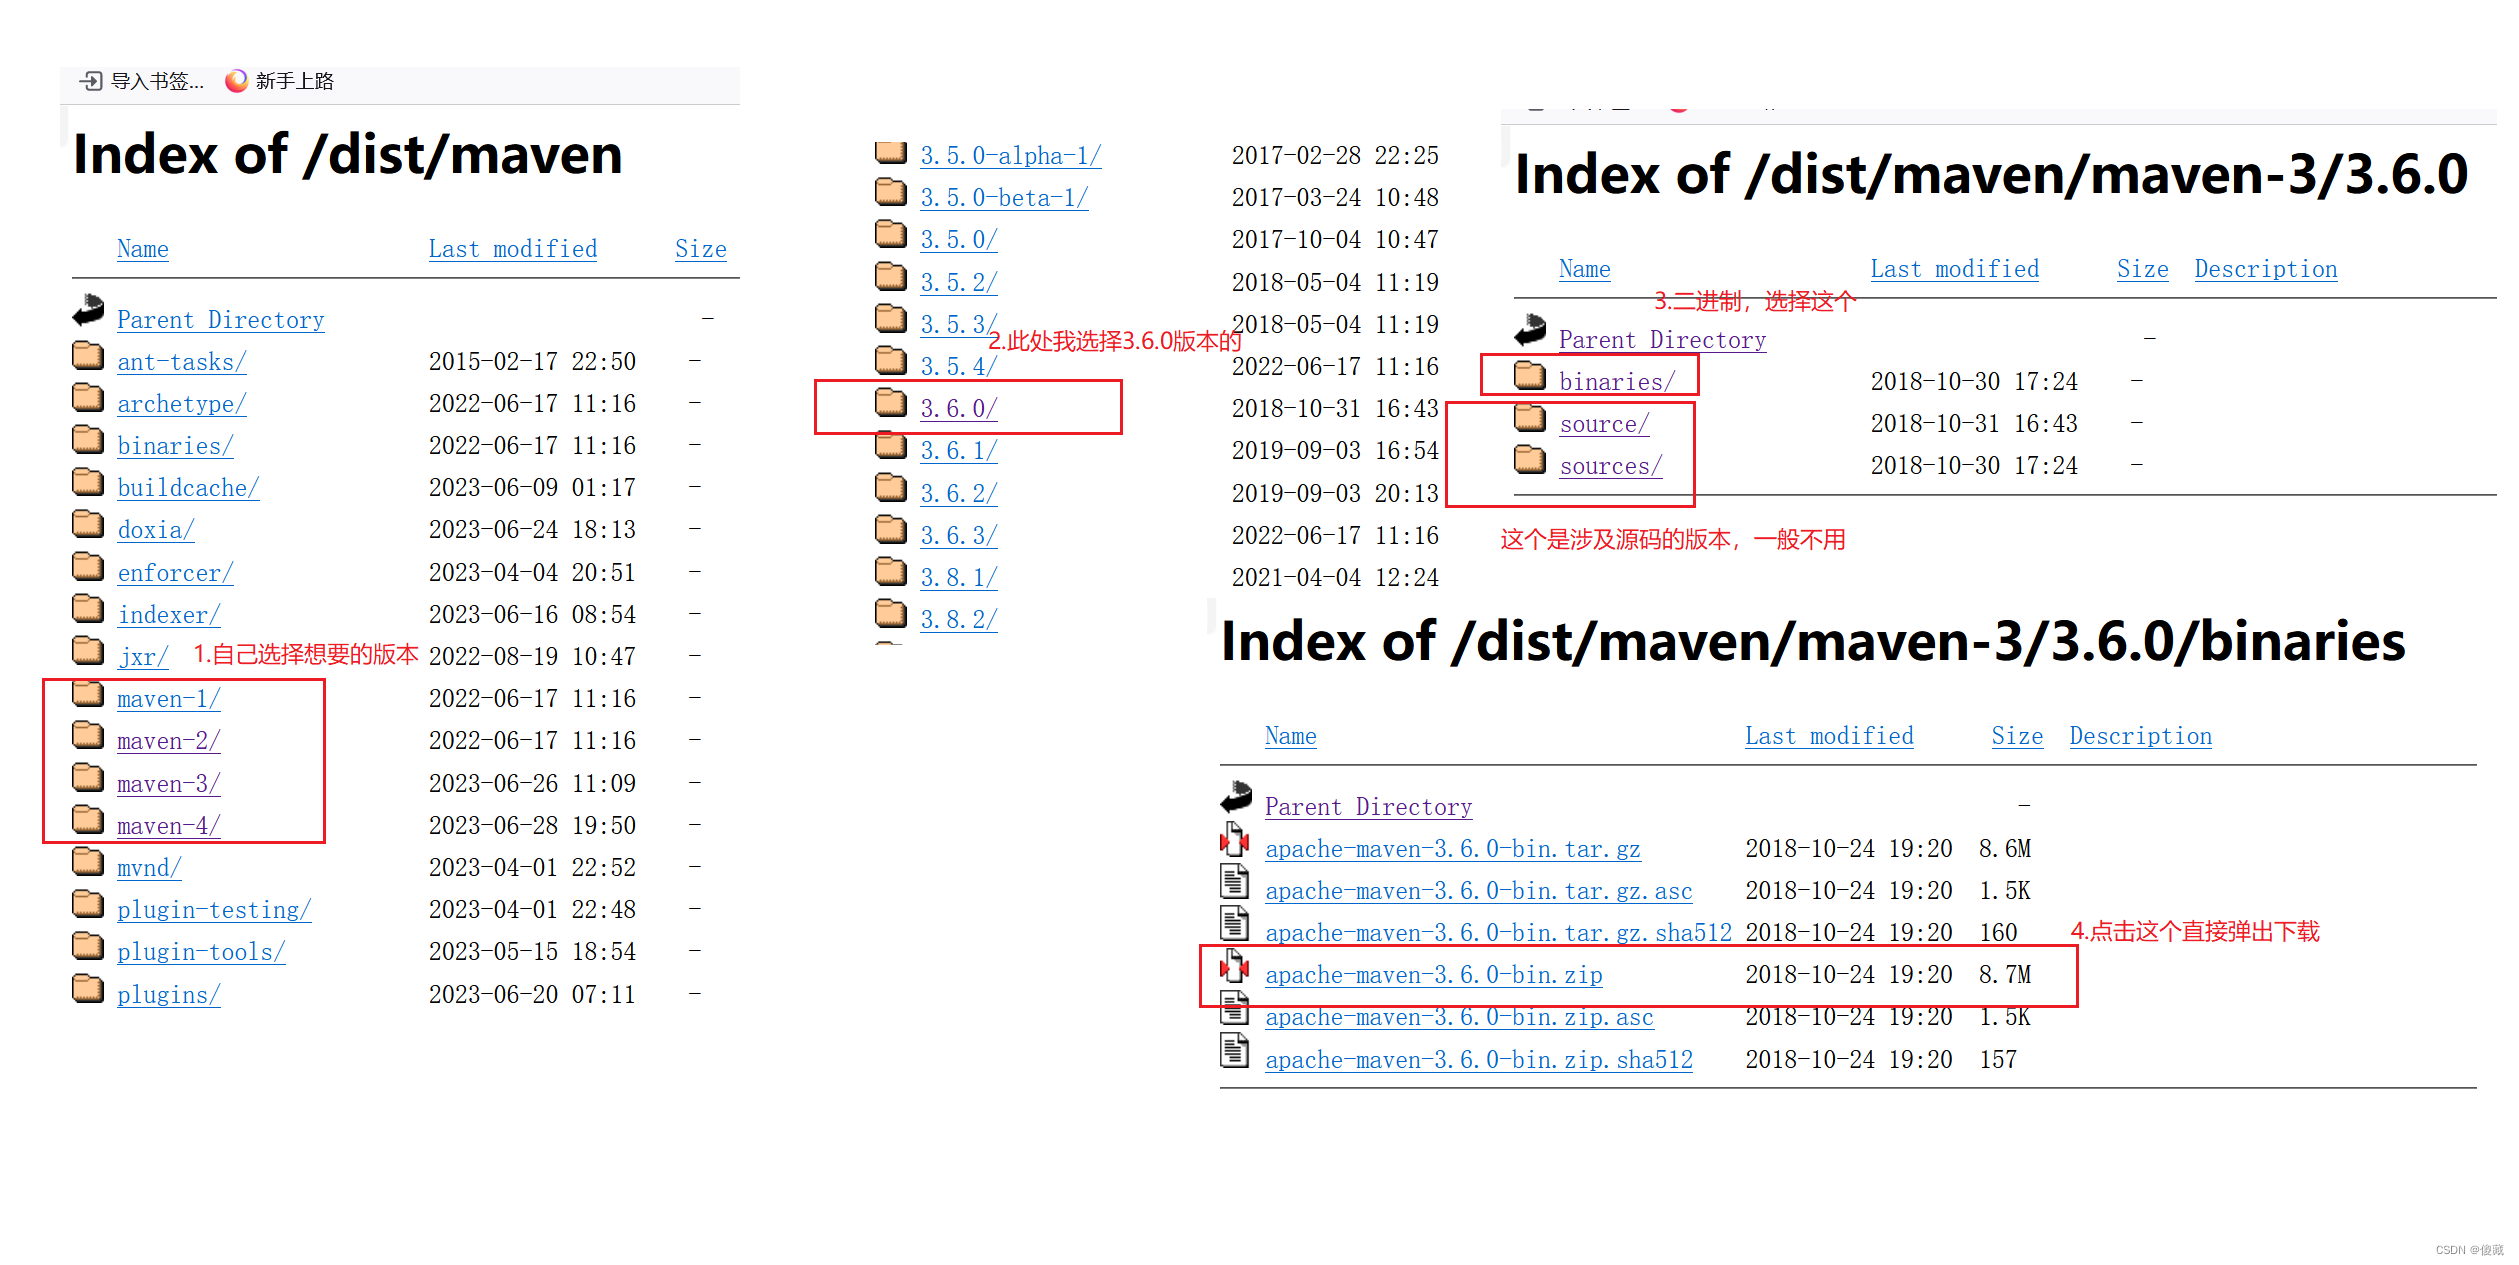The width and height of the screenshot is (2519, 1265).
Task: Sort 3.6.0/binaries listing by Description
Action: pos(2141,736)
